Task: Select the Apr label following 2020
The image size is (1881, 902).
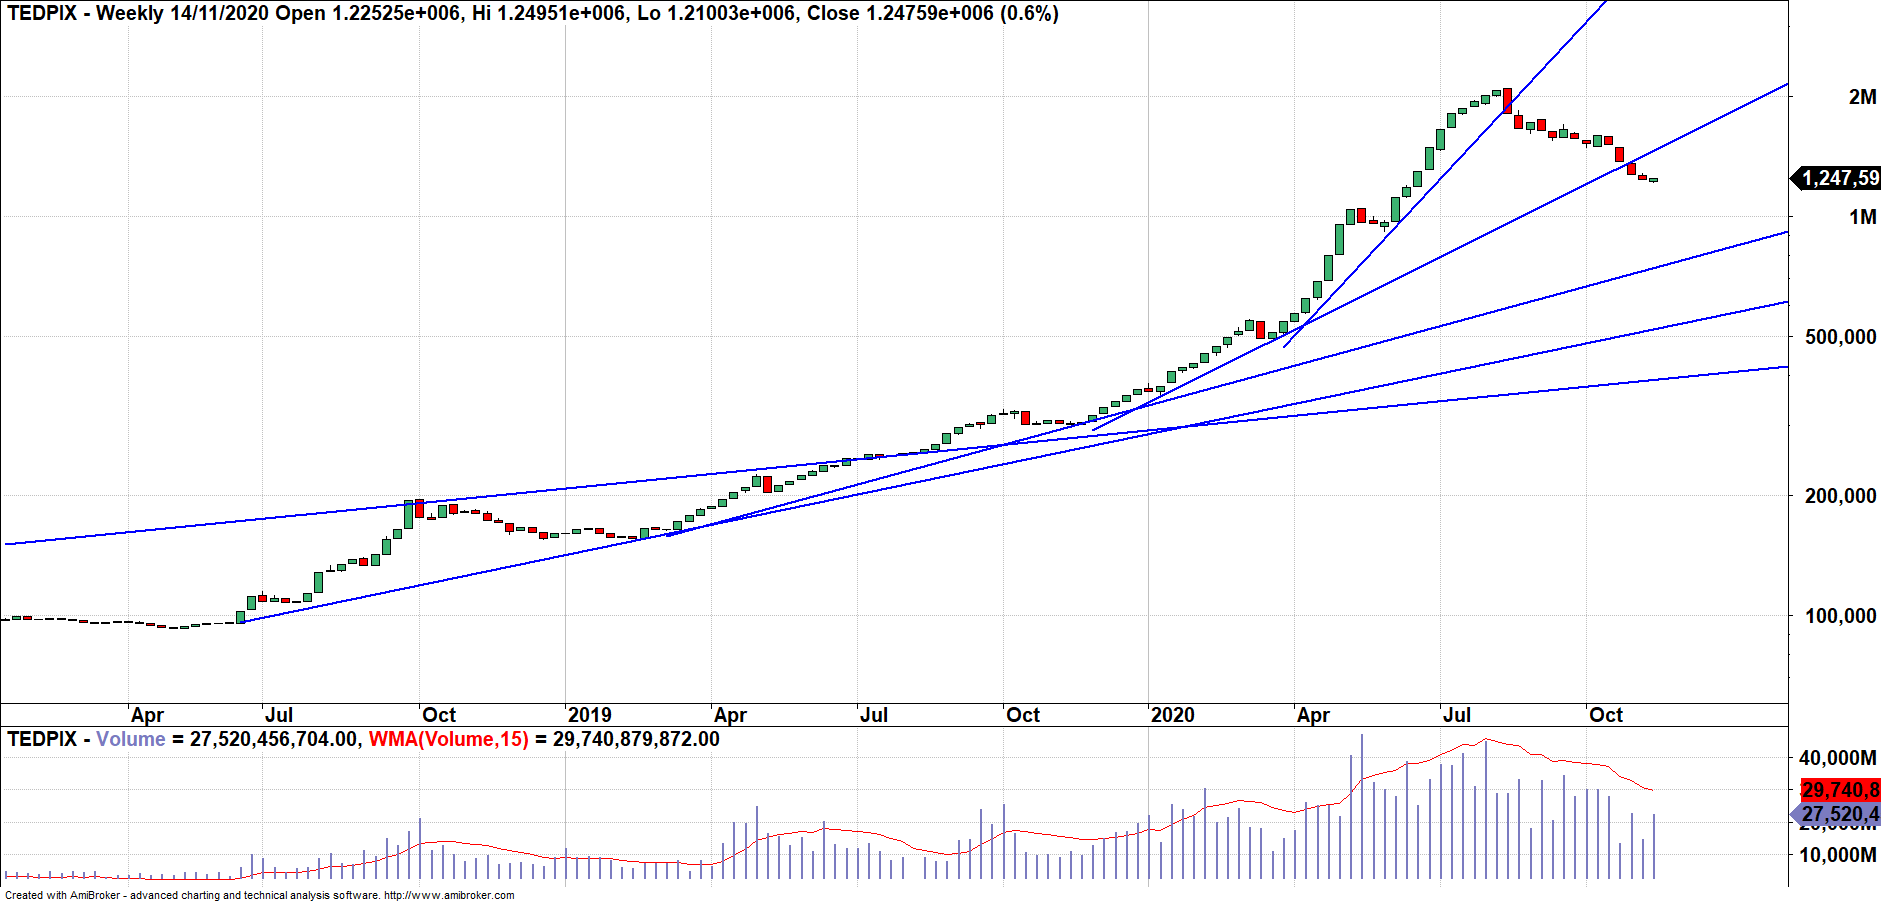Action: (x=1313, y=715)
